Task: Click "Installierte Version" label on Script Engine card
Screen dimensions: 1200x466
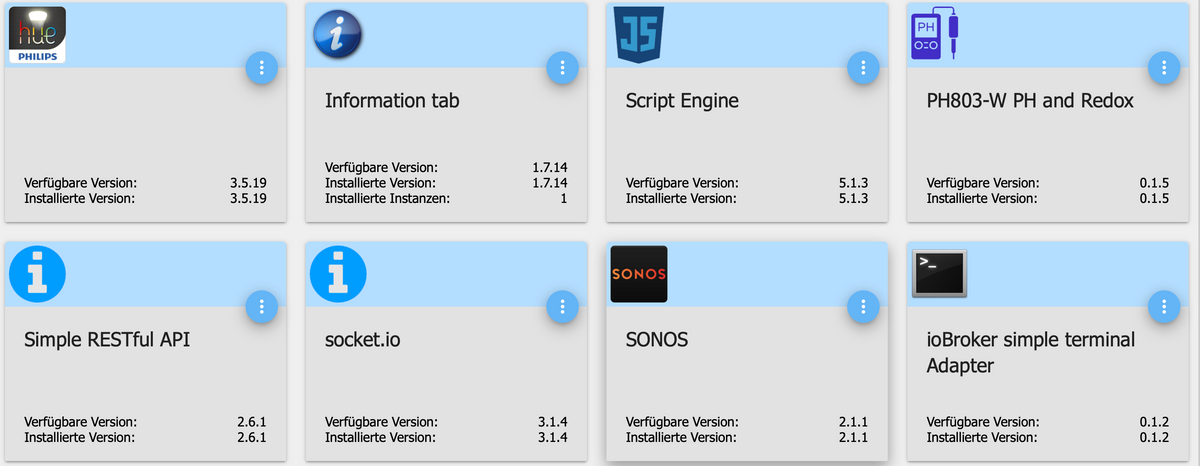Action: coord(681,198)
